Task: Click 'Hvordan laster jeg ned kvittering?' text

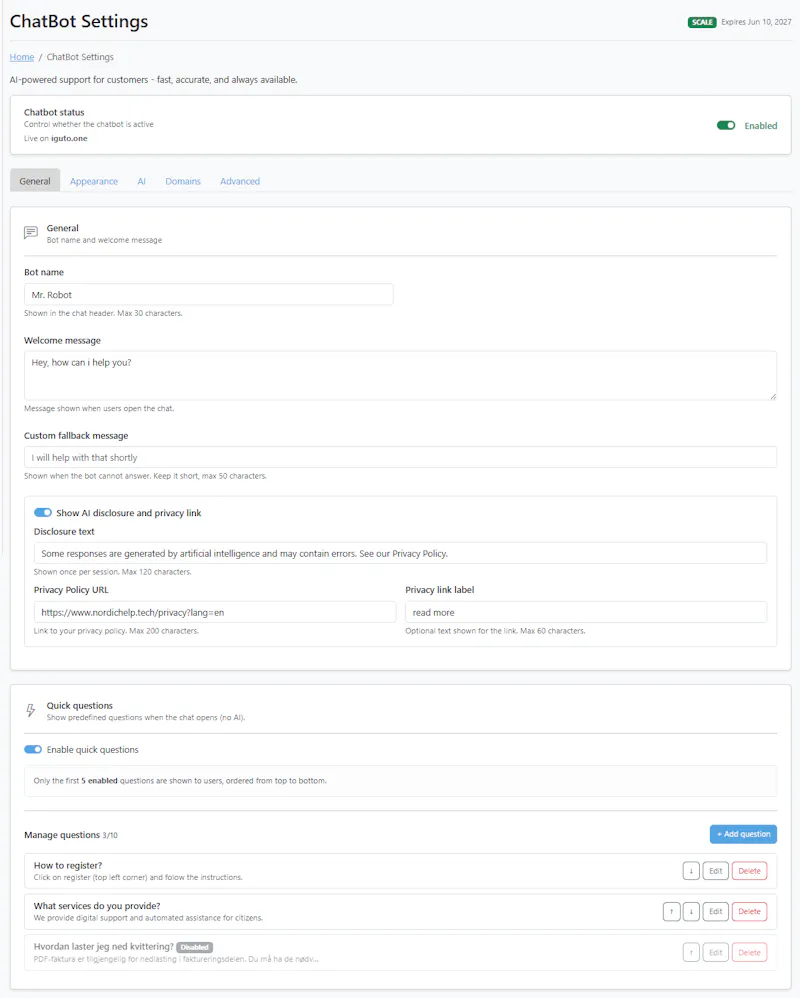Action: [x=104, y=946]
